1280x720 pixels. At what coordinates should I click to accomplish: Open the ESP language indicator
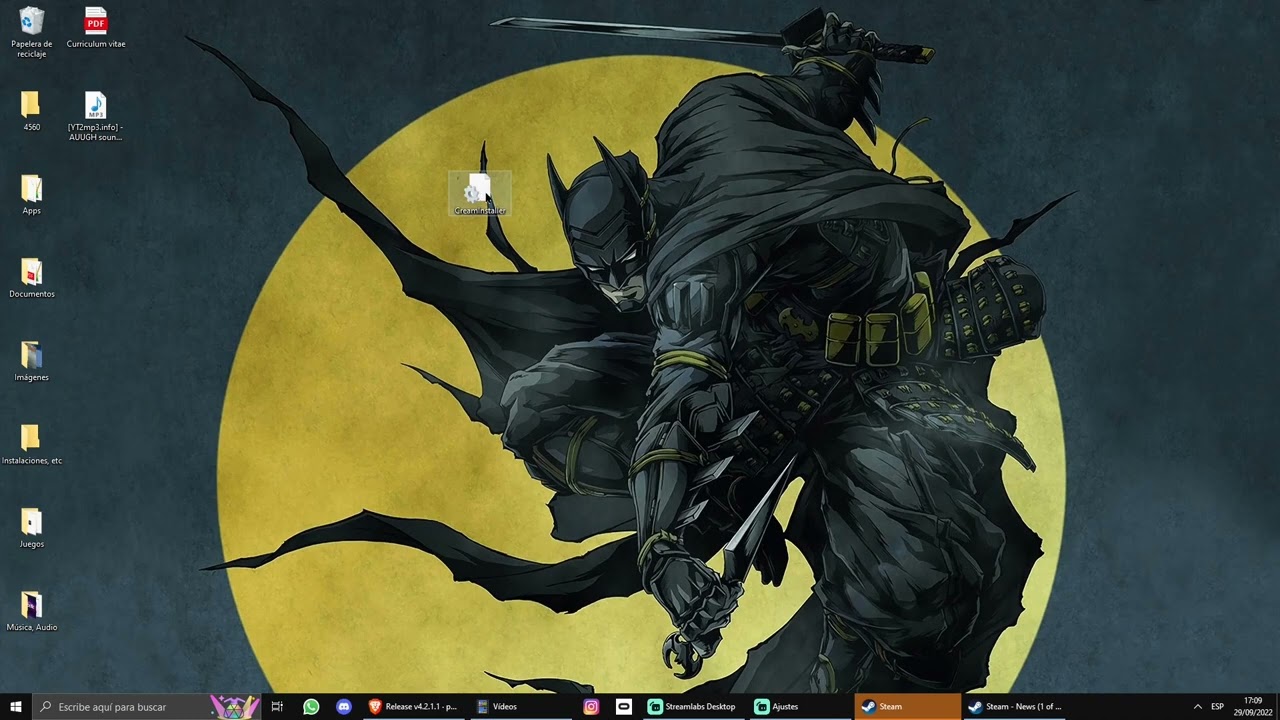[1217, 706]
